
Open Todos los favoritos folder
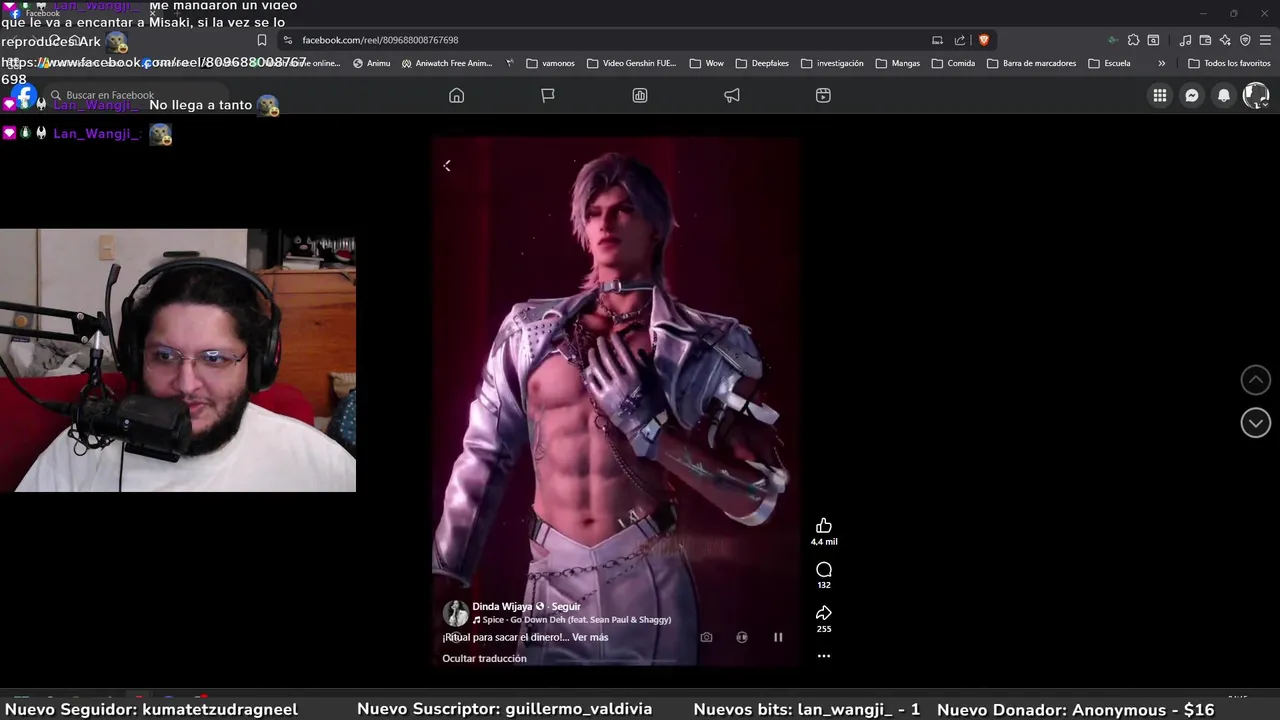1229,63
